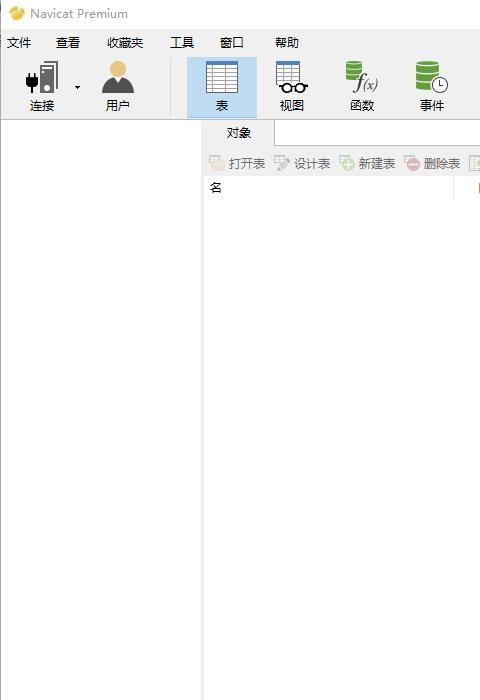480x700 pixels.
Task: Open the 函数 functions icon
Action: tap(362, 87)
